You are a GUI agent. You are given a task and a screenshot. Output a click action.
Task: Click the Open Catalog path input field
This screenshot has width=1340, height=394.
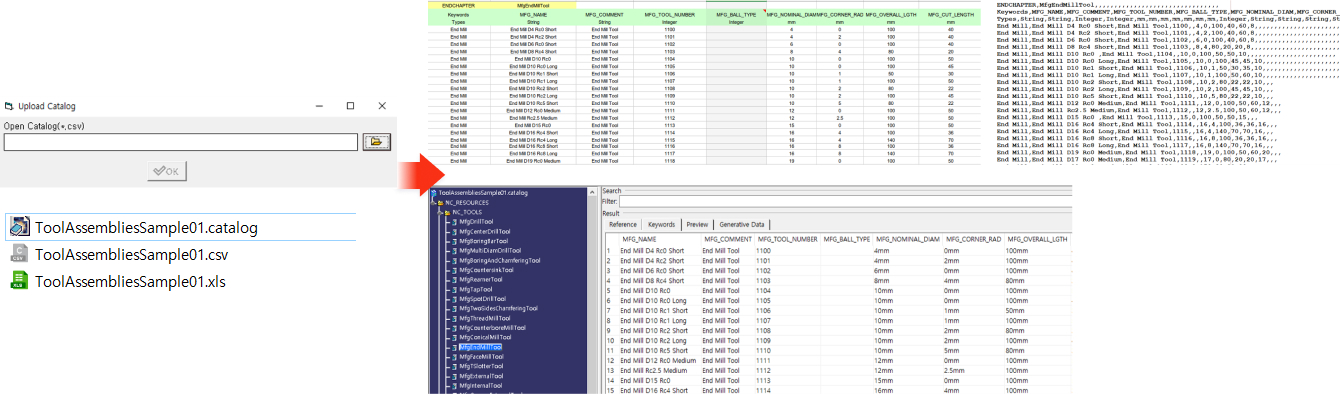tap(180, 143)
